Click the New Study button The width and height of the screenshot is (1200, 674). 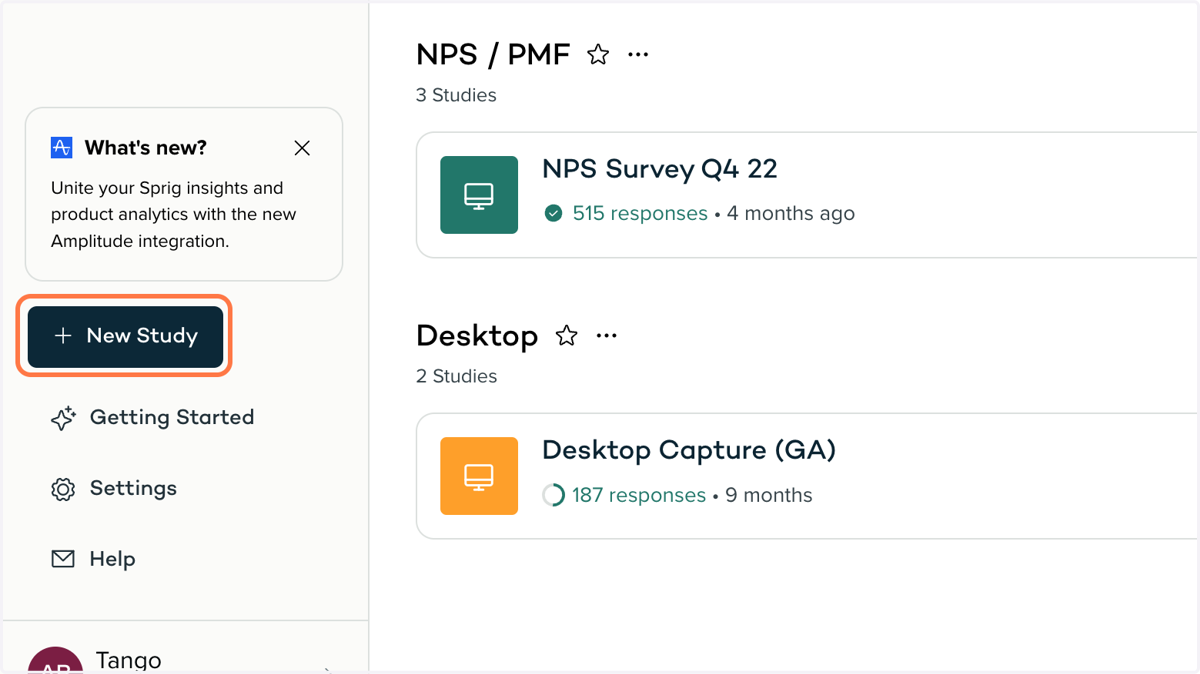coord(125,336)
